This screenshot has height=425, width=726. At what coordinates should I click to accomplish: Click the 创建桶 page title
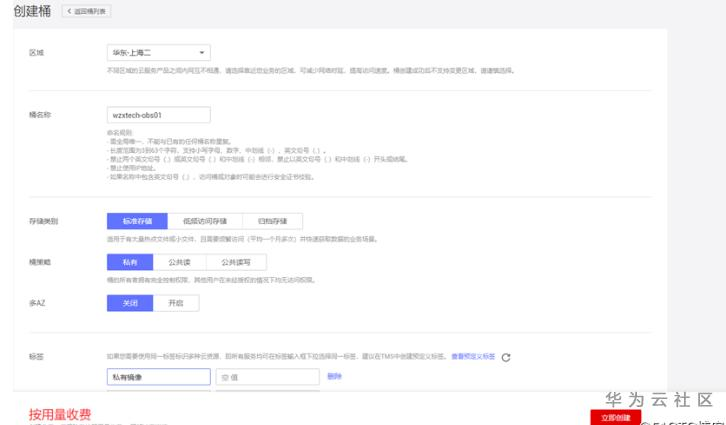[32, 11]
